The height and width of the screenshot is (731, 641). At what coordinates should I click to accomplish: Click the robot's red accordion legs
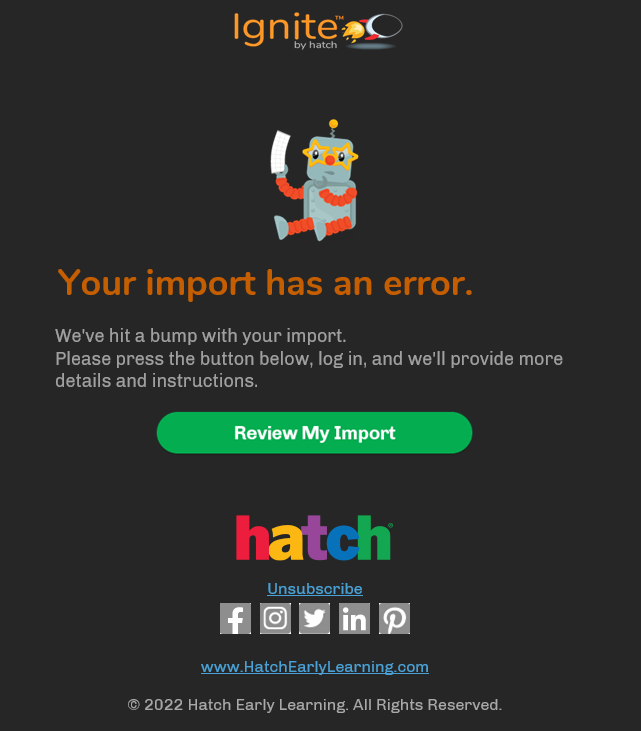[x=320, y=226]
